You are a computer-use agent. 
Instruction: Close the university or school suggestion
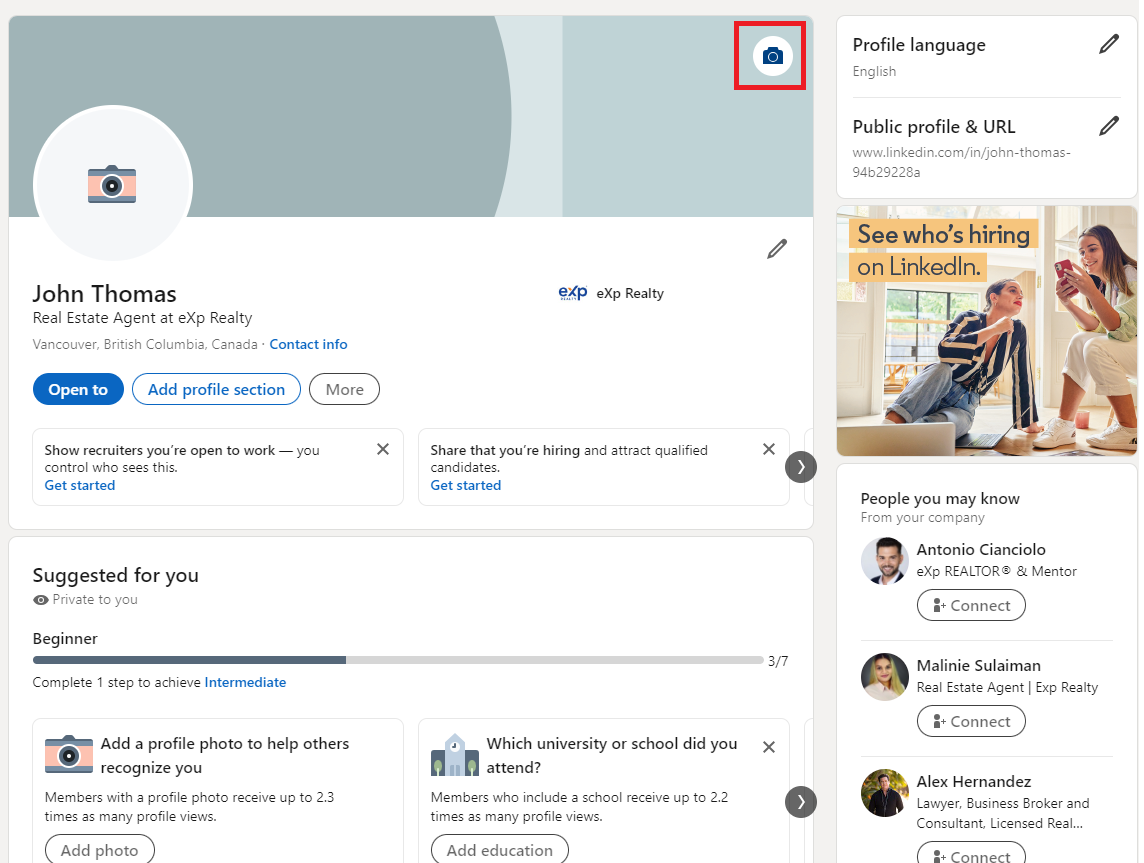point(769,747)
